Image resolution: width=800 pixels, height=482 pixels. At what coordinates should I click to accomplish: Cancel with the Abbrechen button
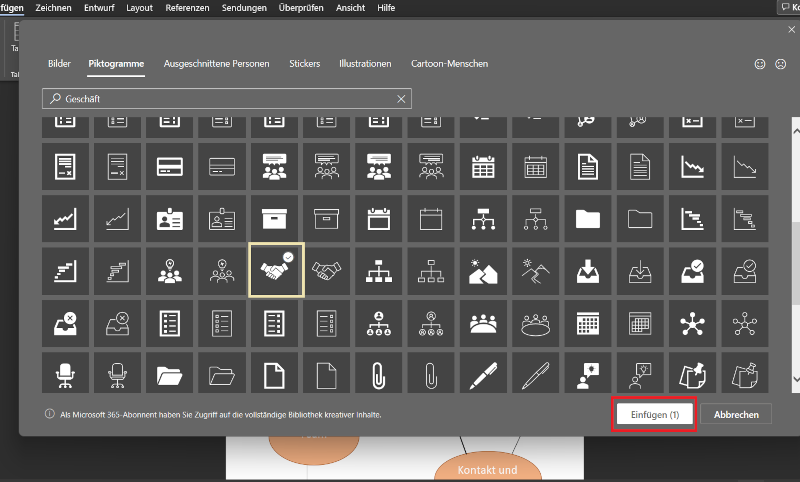(x=735, y=414)
